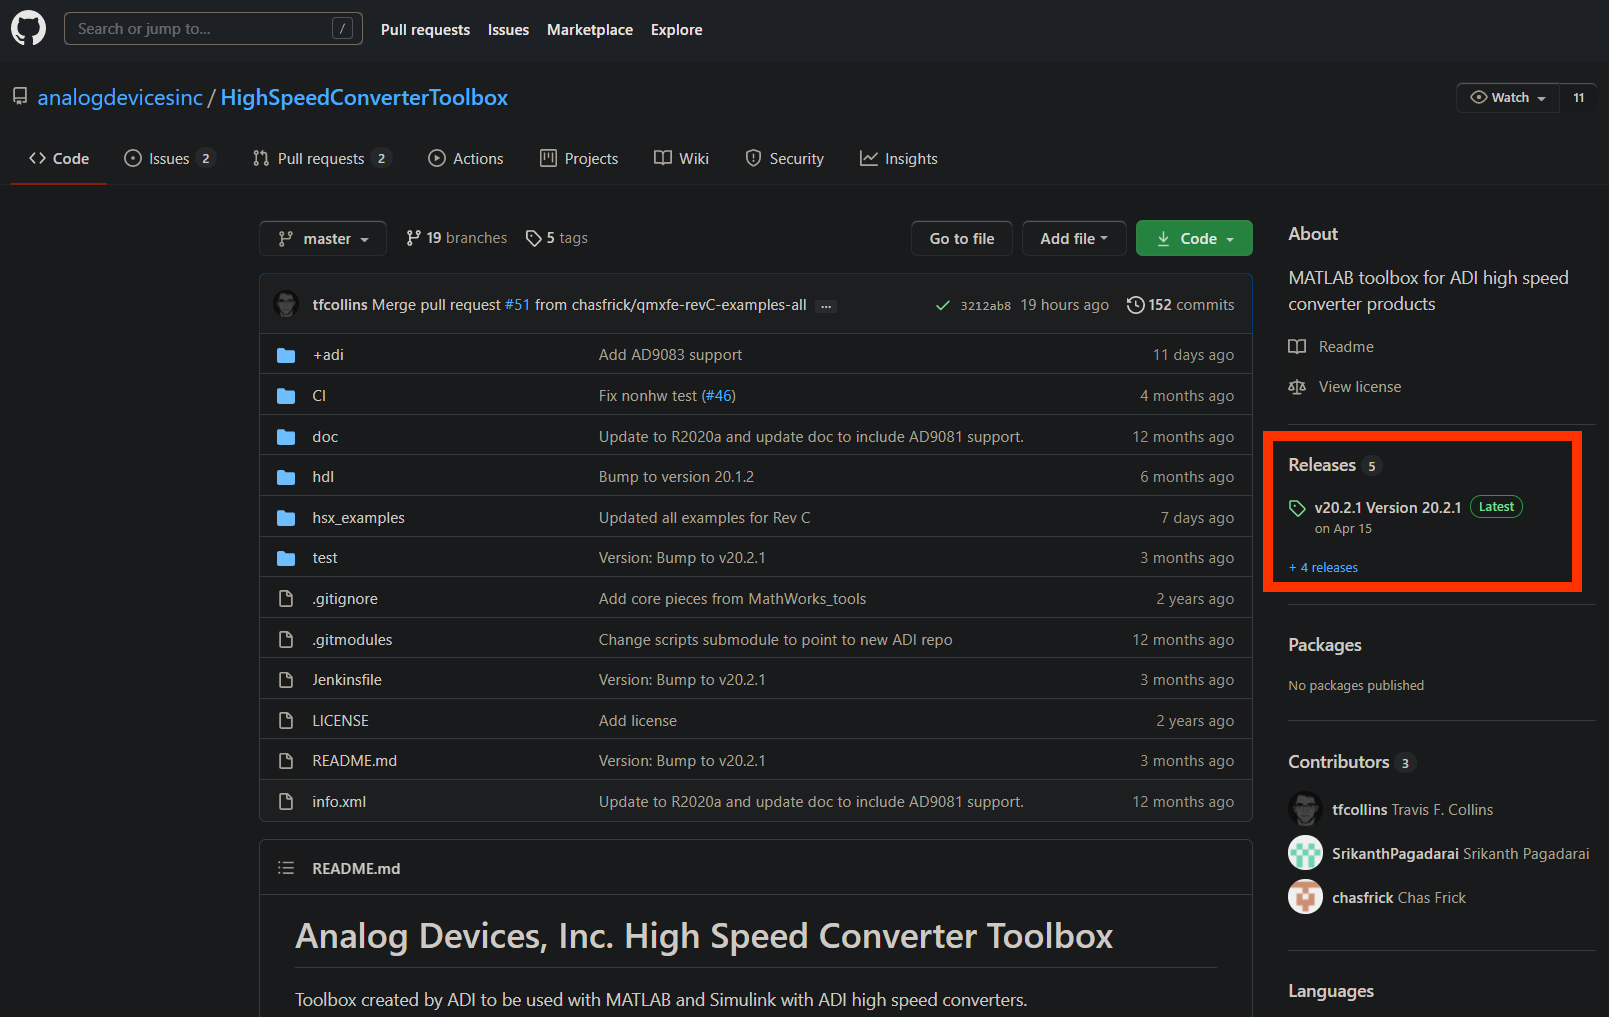Click the + 4 releases link
This screenshot has height=1017, width=1609.
(x=1323, y=567)
